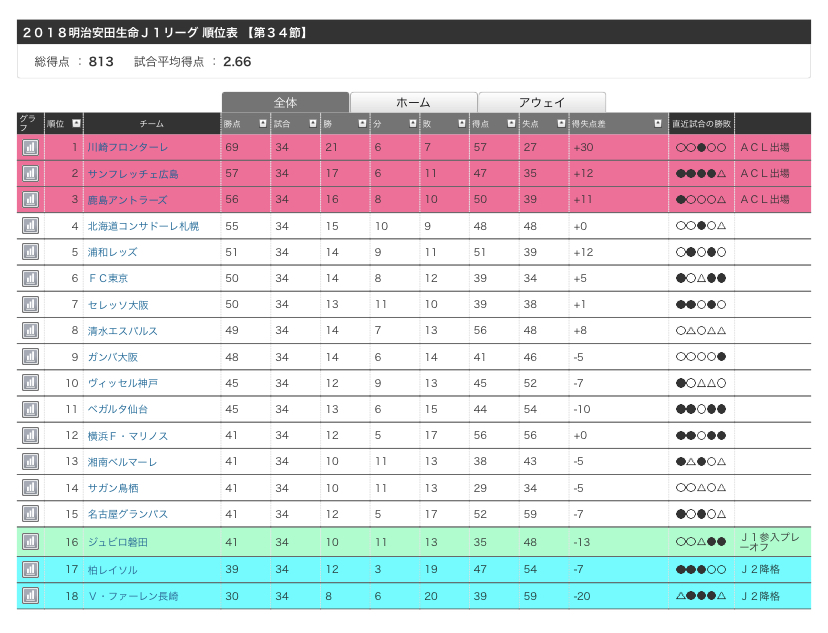
Task: Open the graph icon for ガンバ大阪
Action: pyautogui.click(x=30, y=357)
